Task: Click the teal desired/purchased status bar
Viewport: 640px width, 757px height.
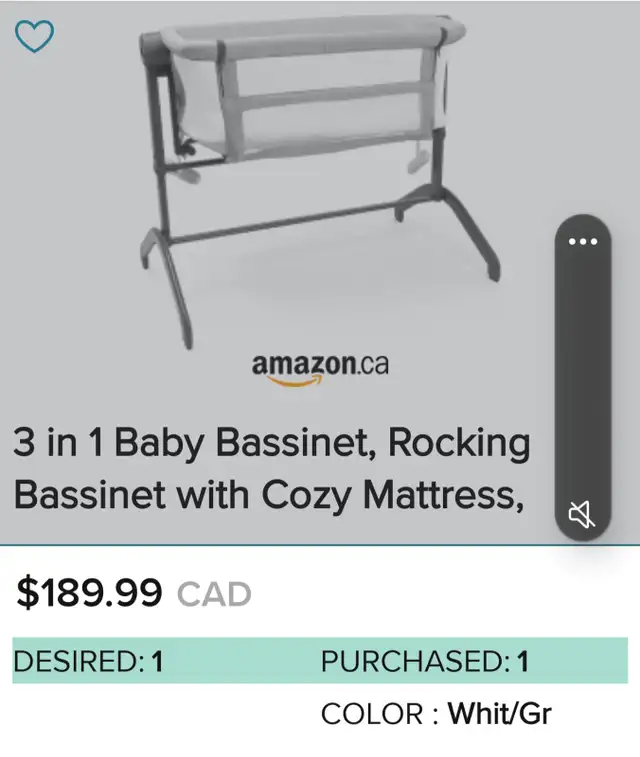Action: pyautogui.click(x=320, y=660)
